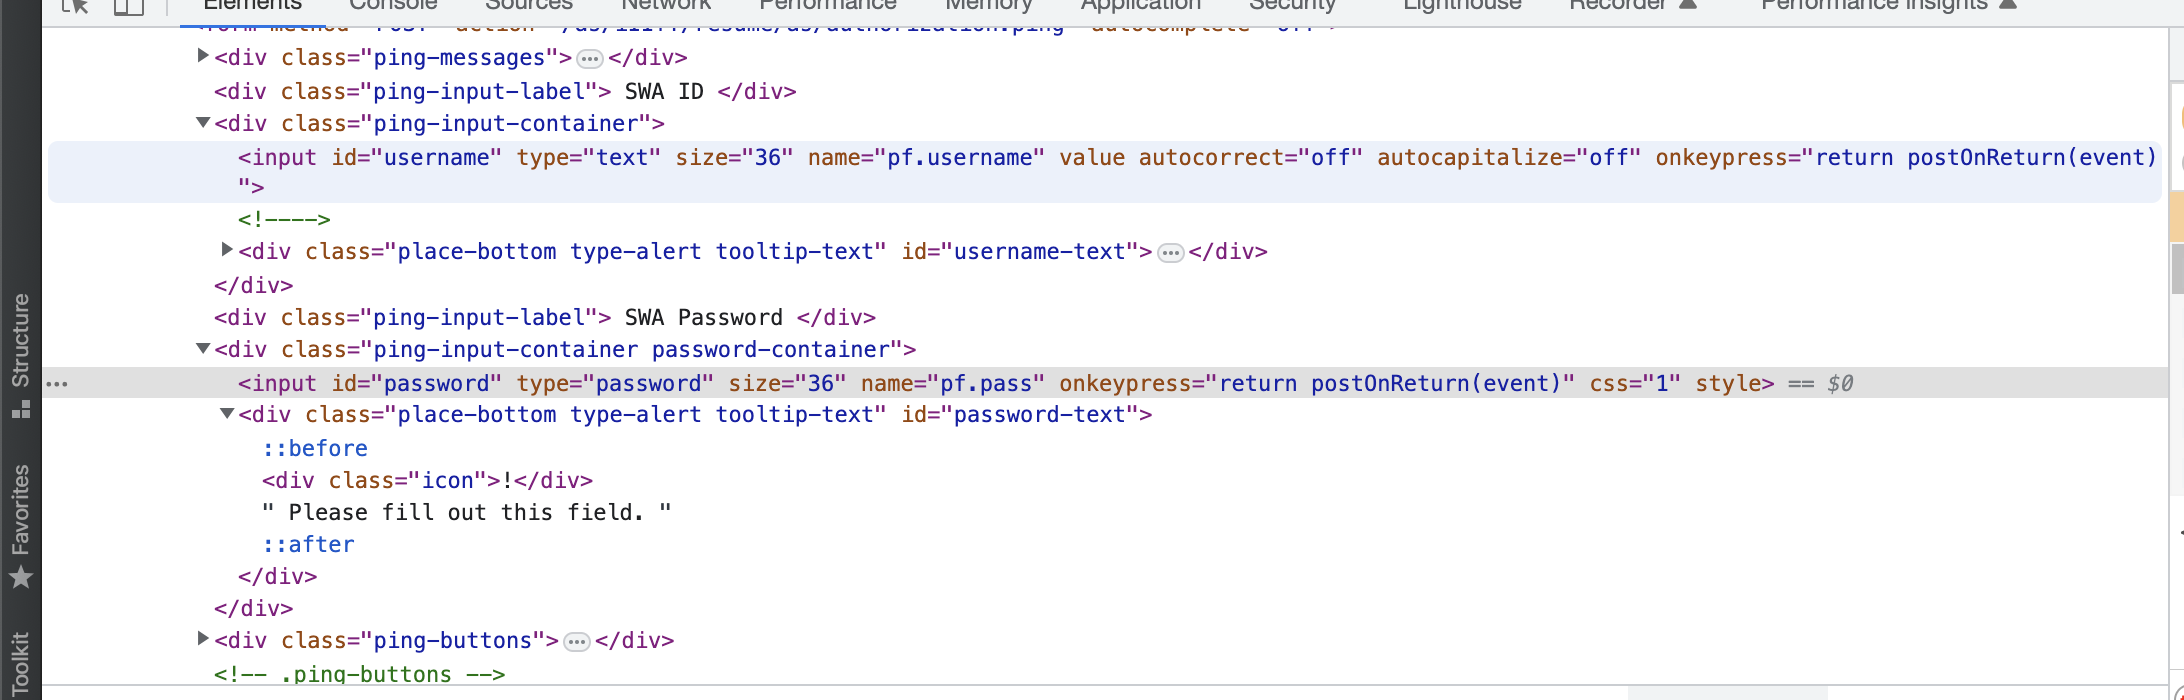Screen dimensions: 2184x700
Task: Open the Recorder tab
Action: (1618, 5)
